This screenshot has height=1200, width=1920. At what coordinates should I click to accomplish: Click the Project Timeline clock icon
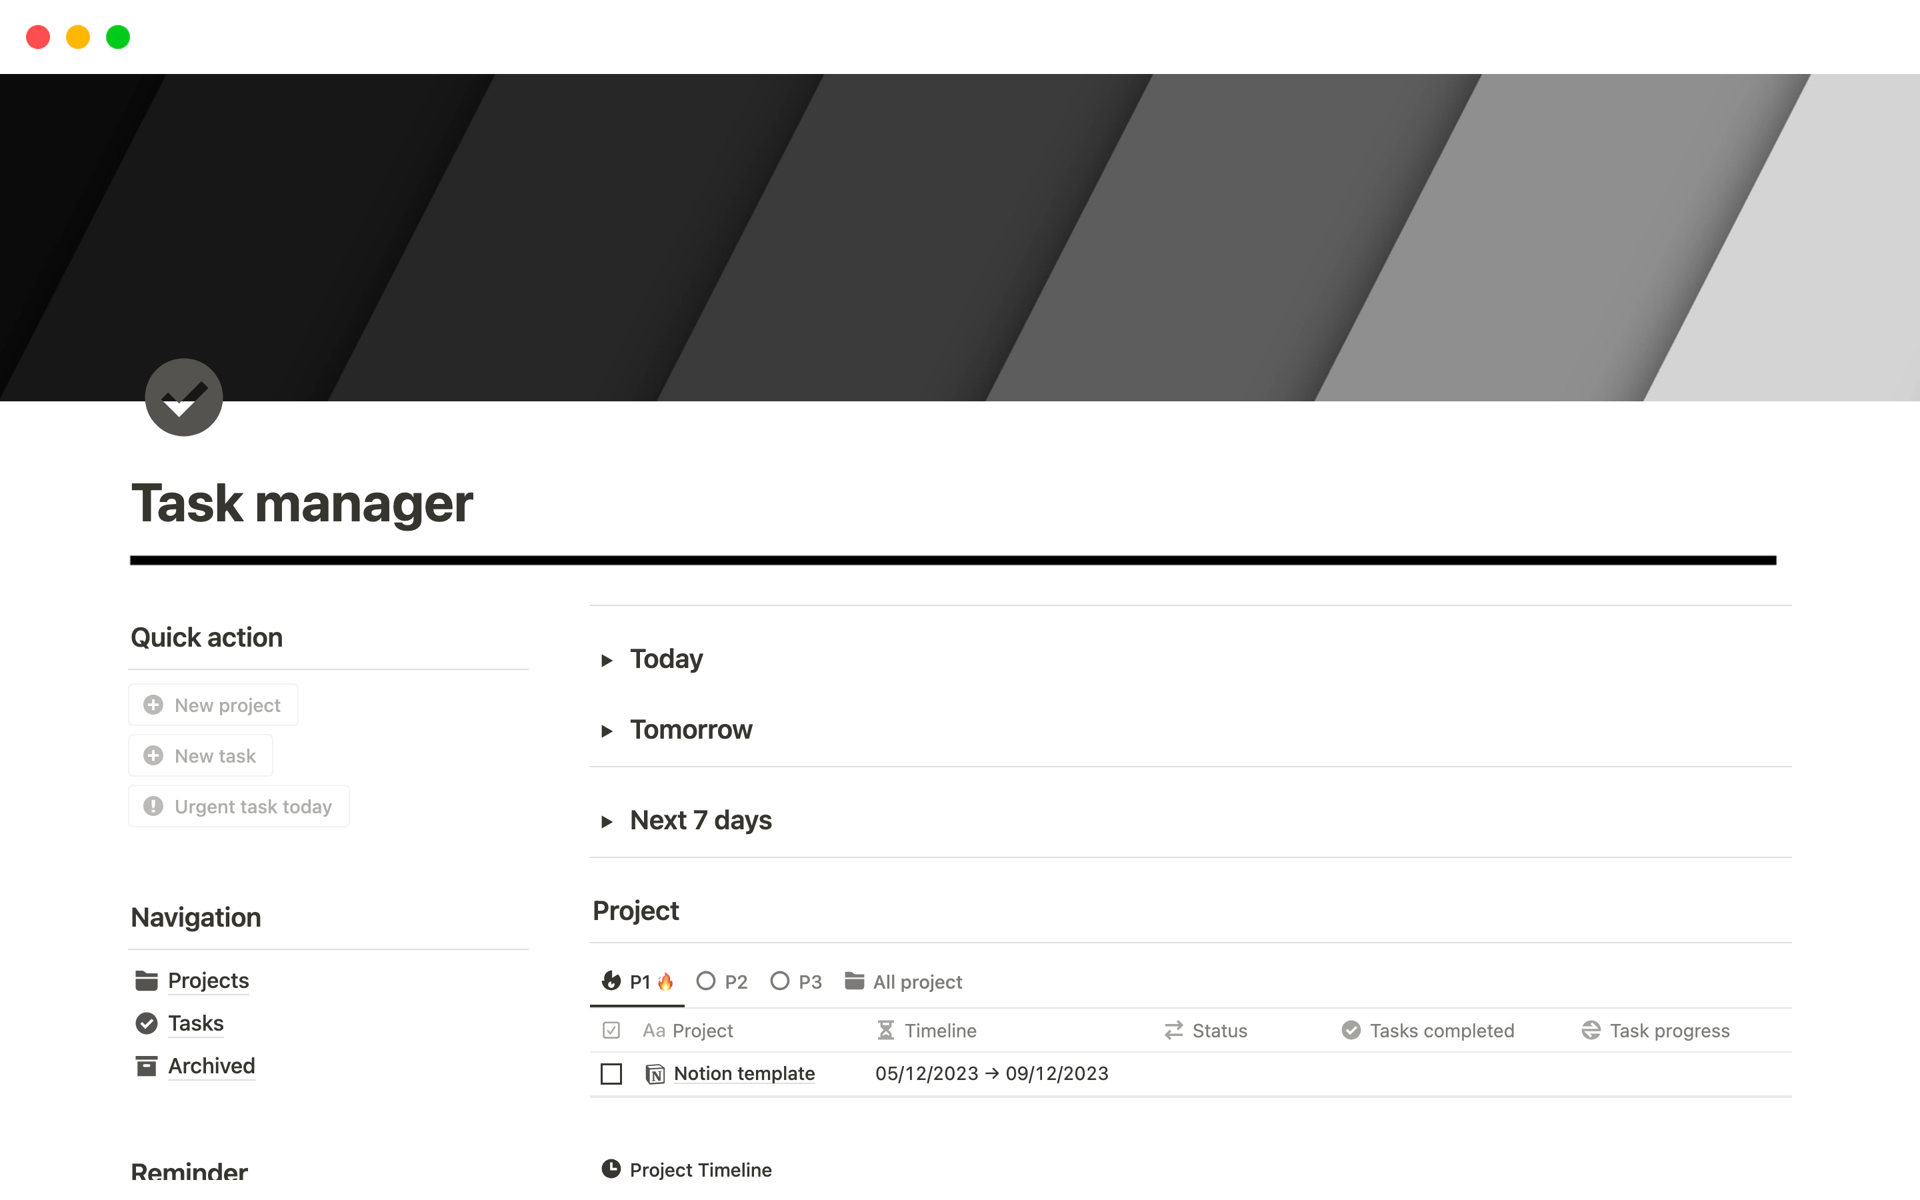(x=612, y=1168)
